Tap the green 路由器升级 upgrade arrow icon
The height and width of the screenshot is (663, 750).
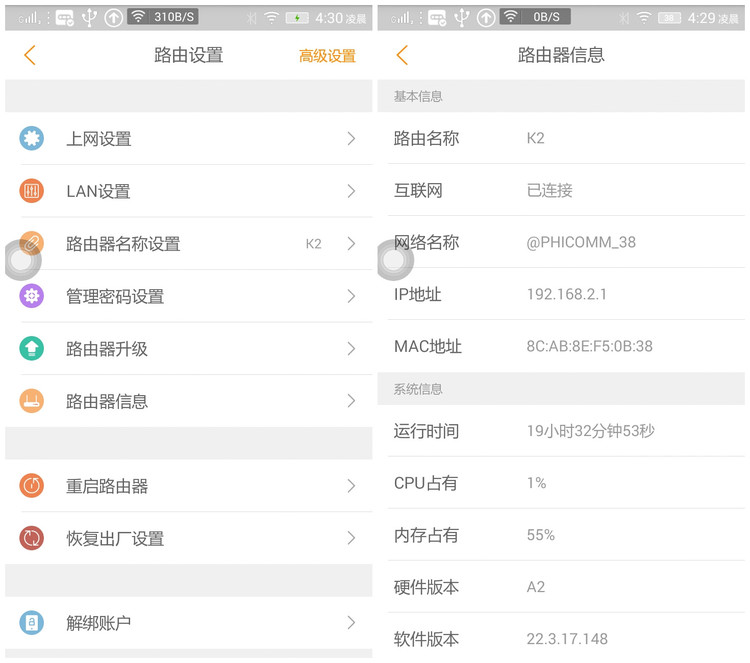click(32, 348)
